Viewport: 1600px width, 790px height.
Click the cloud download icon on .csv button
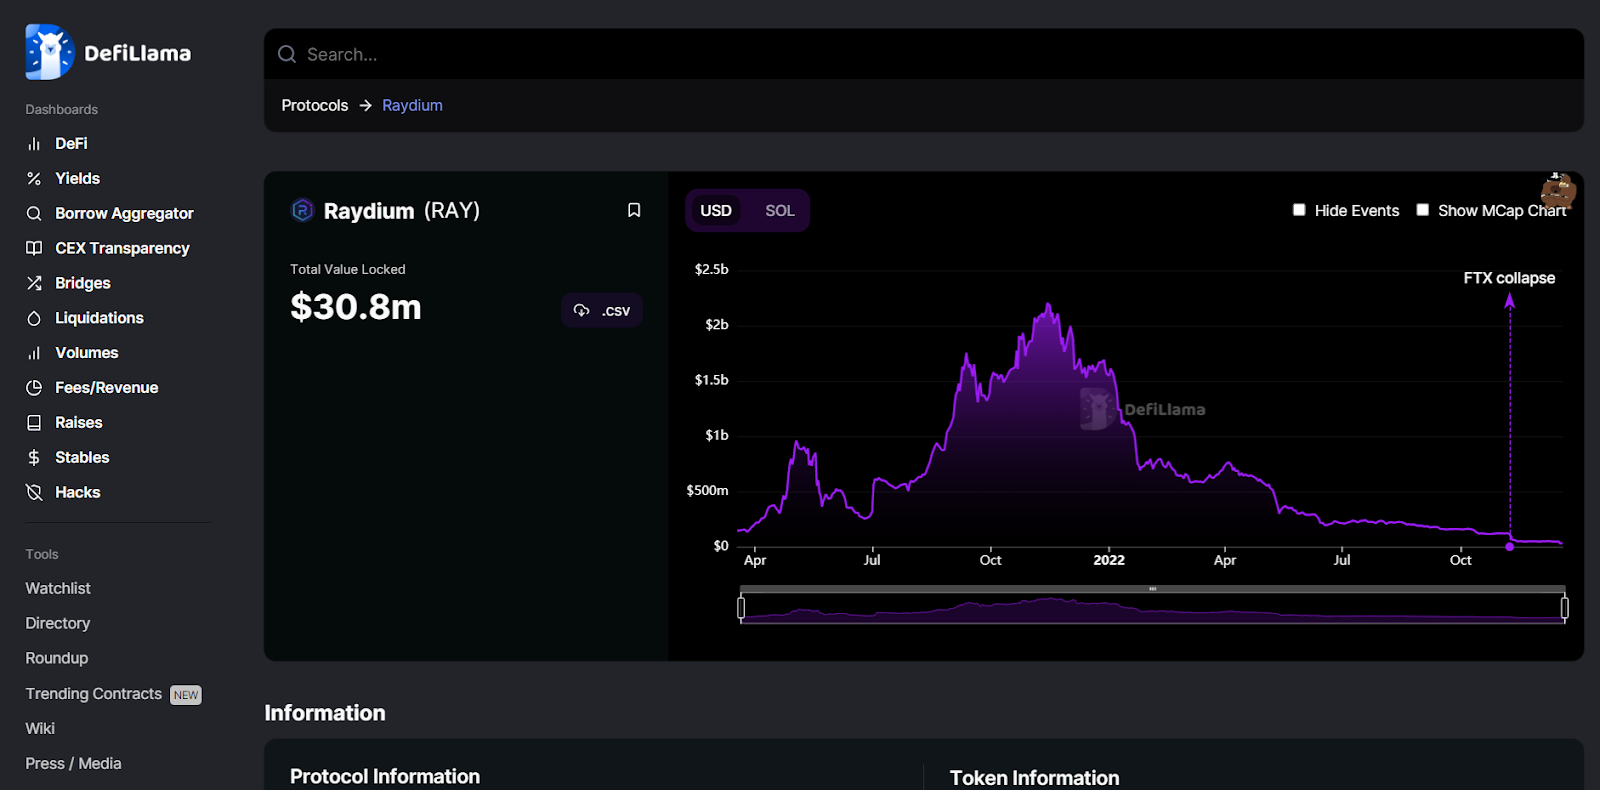(581, 310)
